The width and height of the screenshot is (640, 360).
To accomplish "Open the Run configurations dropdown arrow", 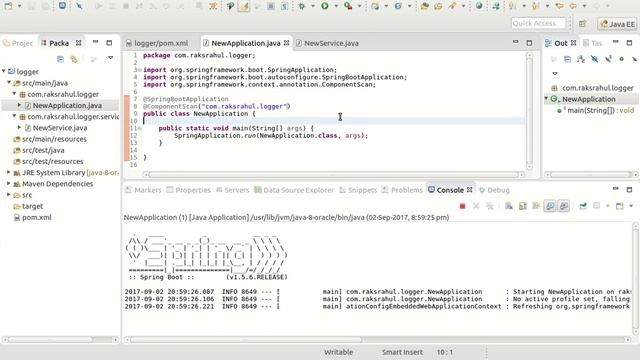I will tap(336, 6).
